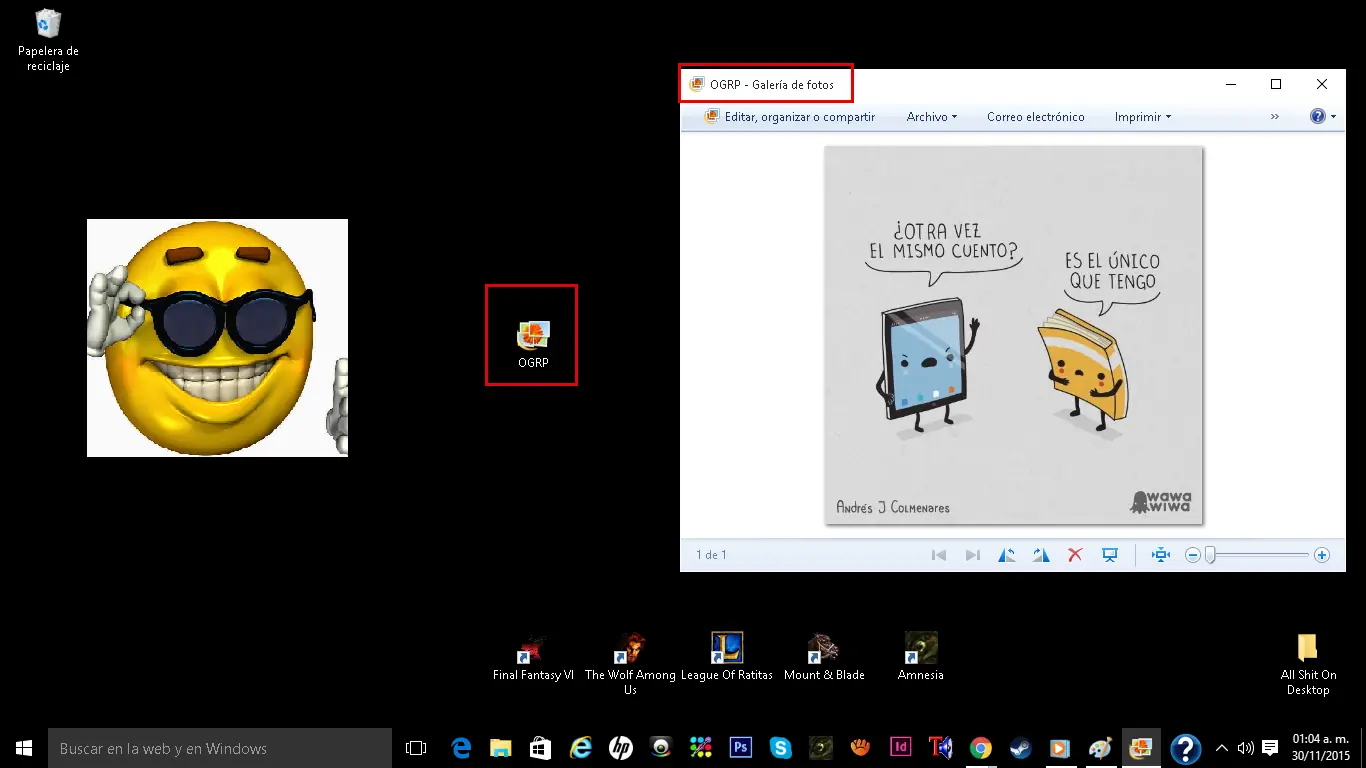Start the slideshow from the photo viewer toolbar

click(1109, 555)
